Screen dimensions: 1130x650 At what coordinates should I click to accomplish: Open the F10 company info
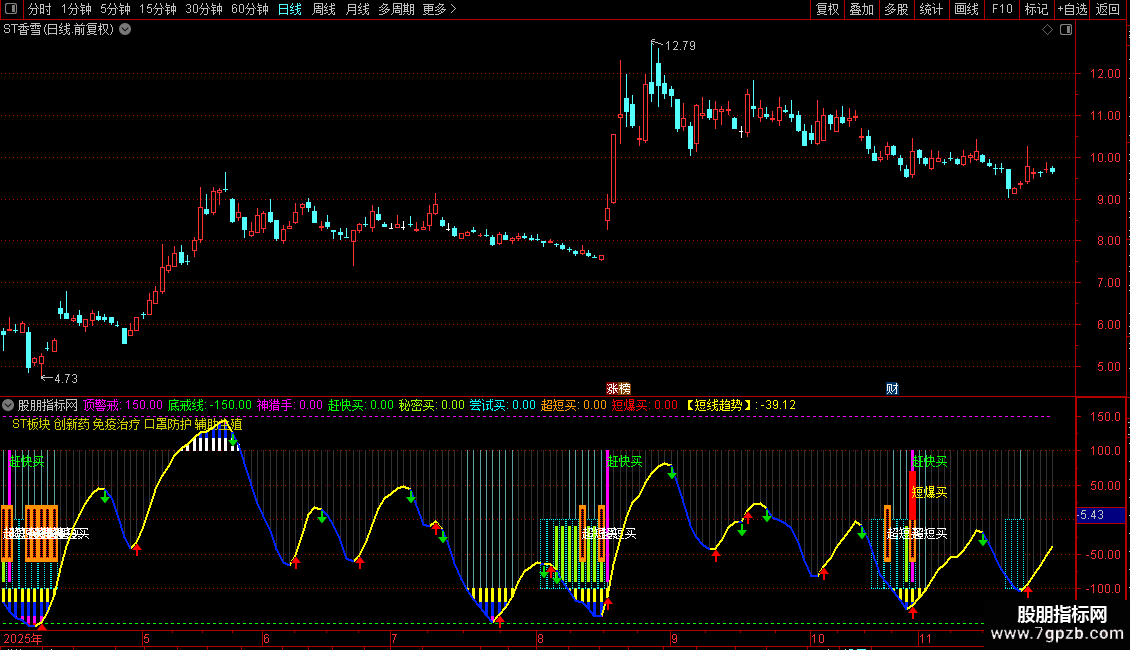(1001, 10)
